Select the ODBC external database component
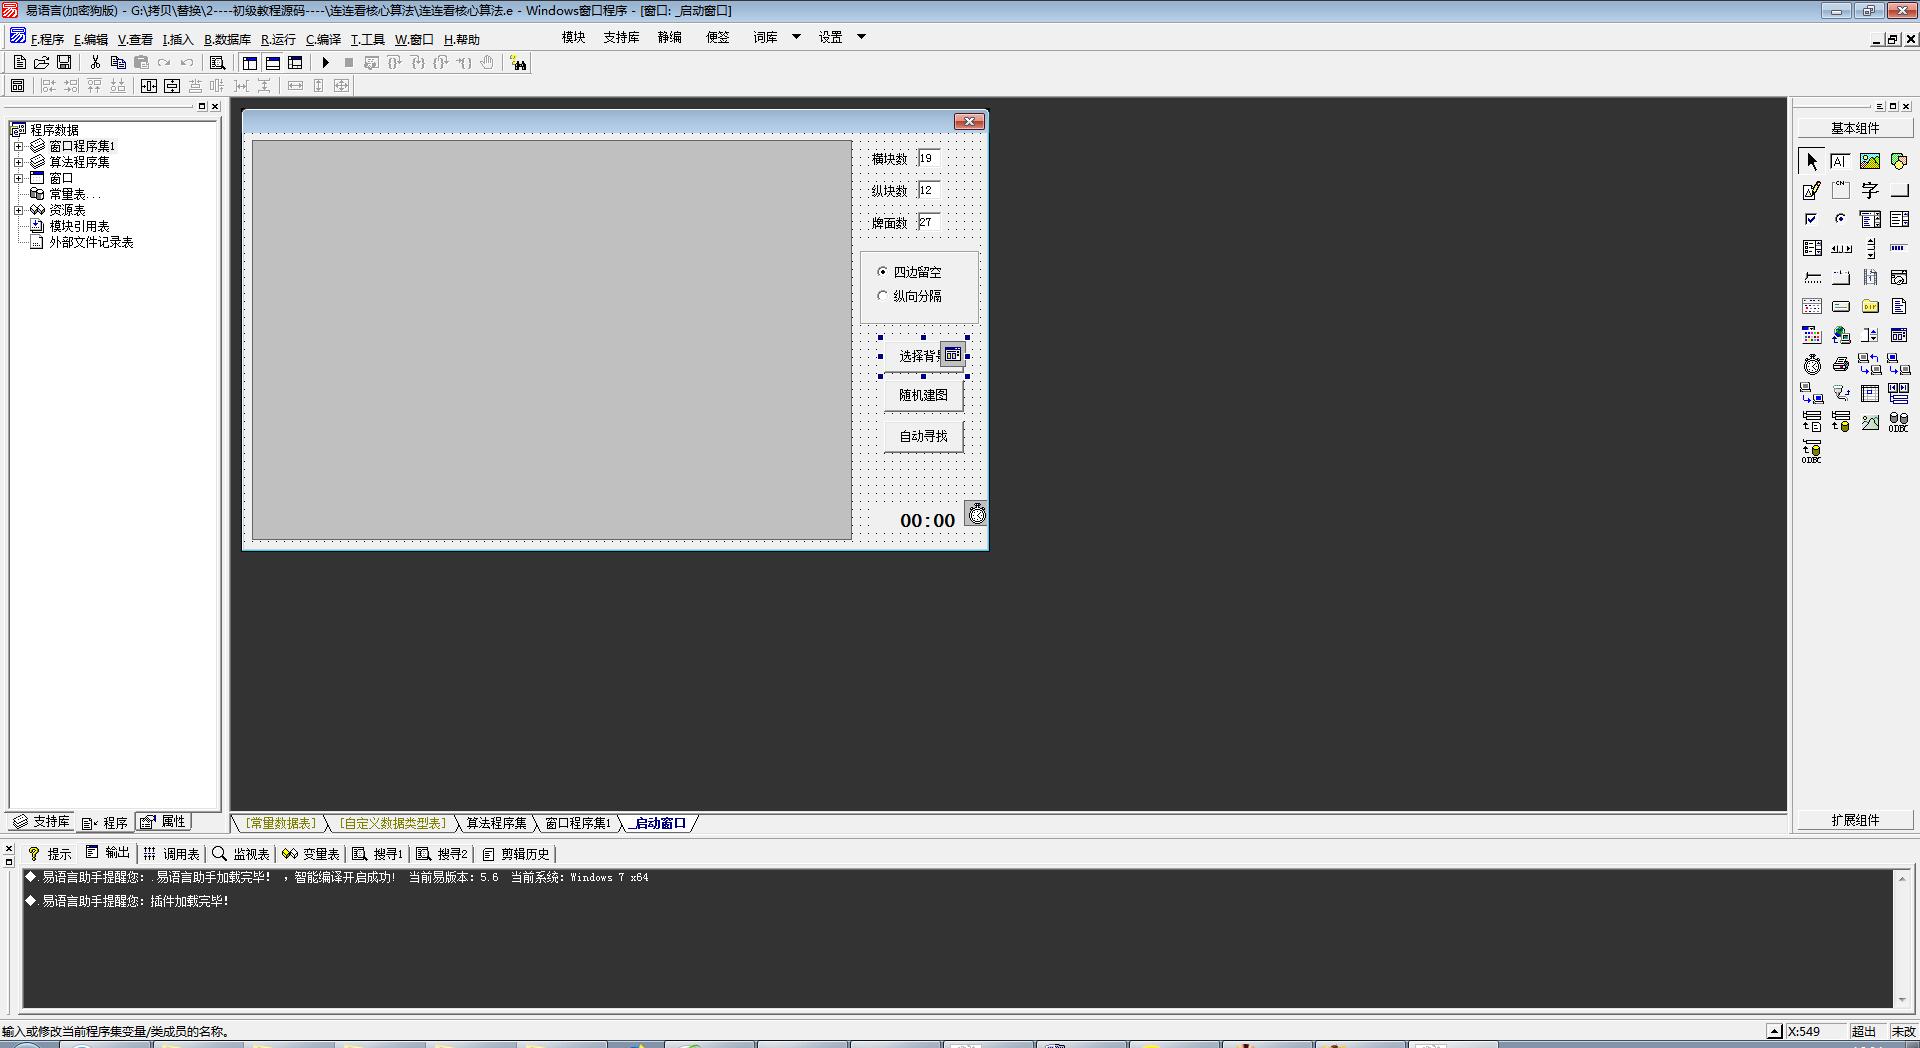 tap(1899, 422)
